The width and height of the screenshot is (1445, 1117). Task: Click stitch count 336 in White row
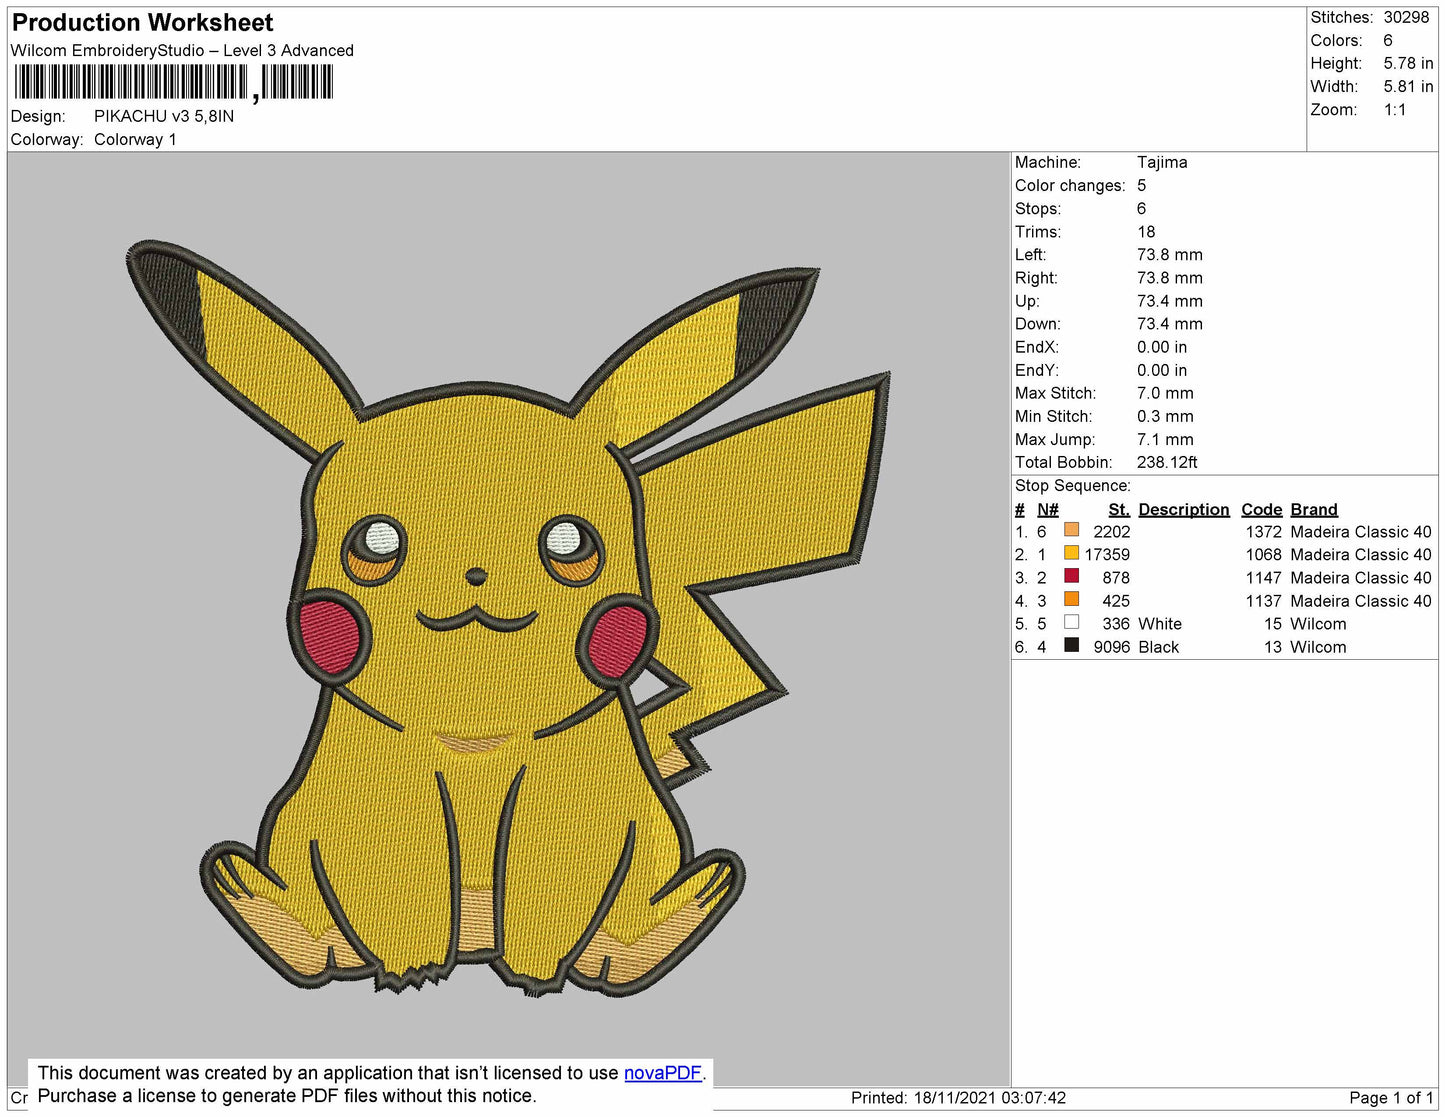point(1116,624)
